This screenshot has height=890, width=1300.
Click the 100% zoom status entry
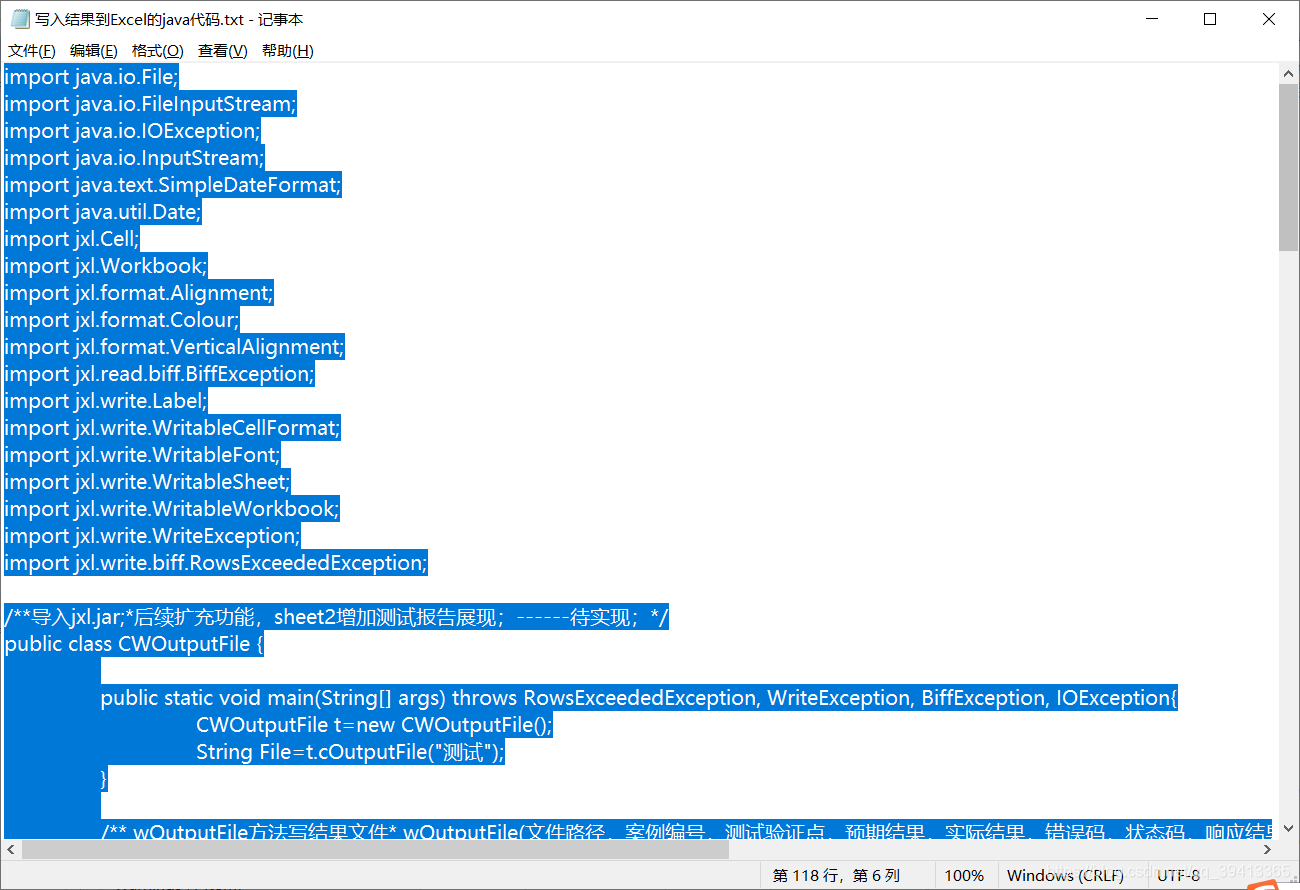click(x=964, y=875)
